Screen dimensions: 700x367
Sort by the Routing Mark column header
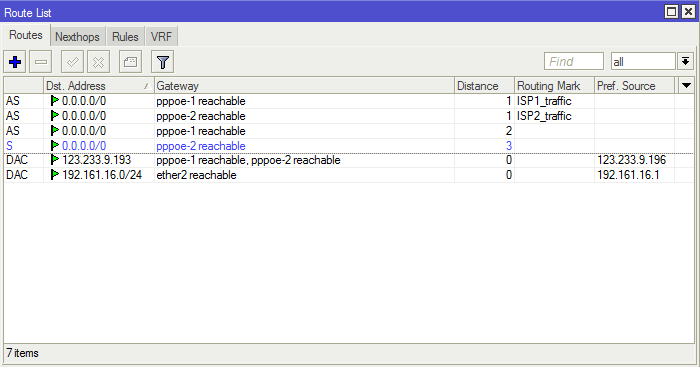(554, 85)
